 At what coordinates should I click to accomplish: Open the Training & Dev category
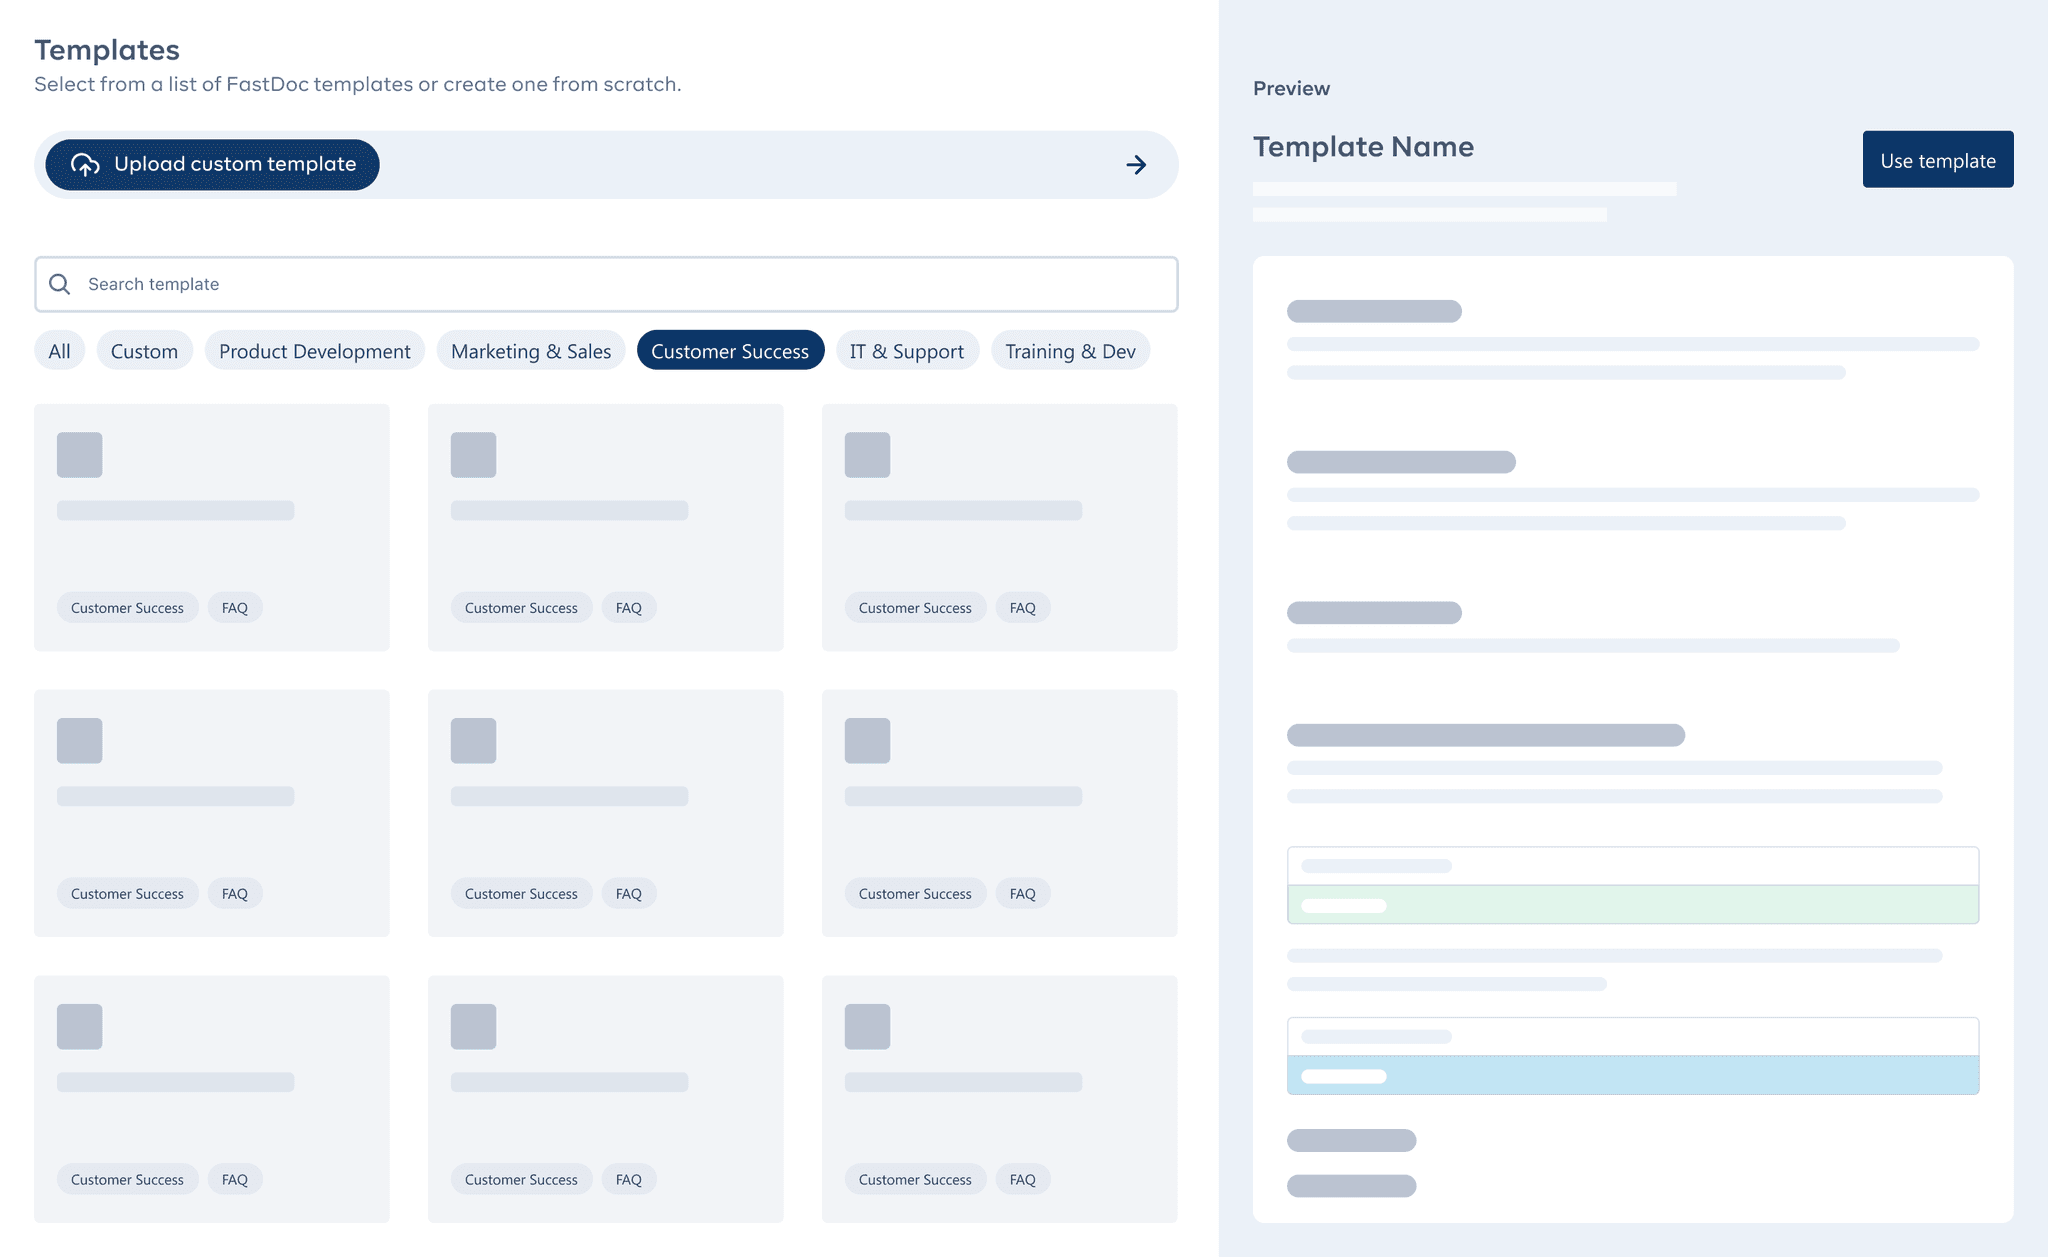pyautogui.click(x=1070, y=350)
